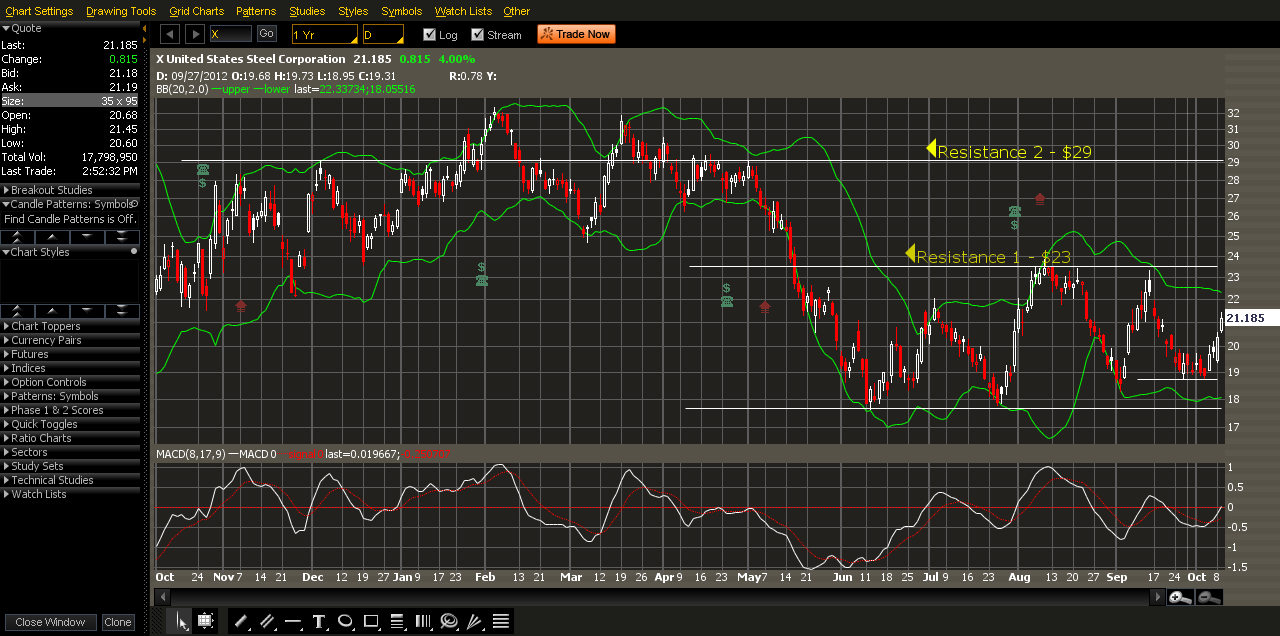Zoom in on the chart
The width and height of the screenshot is (1280, 636).
[1181, 597]
